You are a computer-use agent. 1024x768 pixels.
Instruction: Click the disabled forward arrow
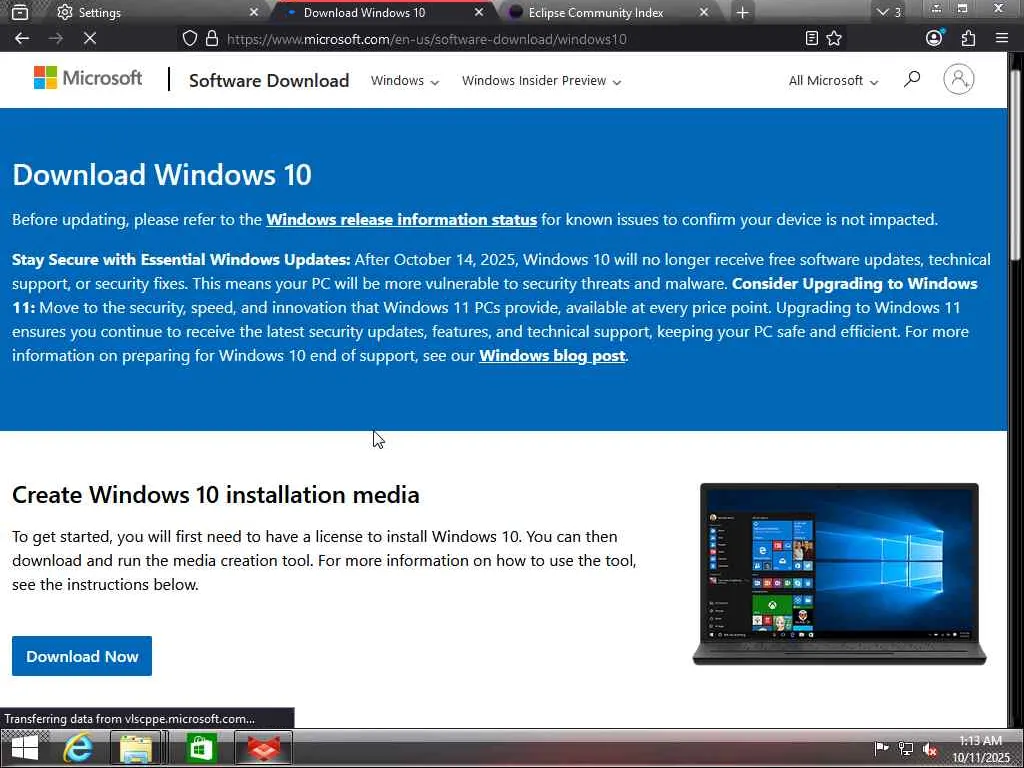pyautogui.click(x=56, y=39)
